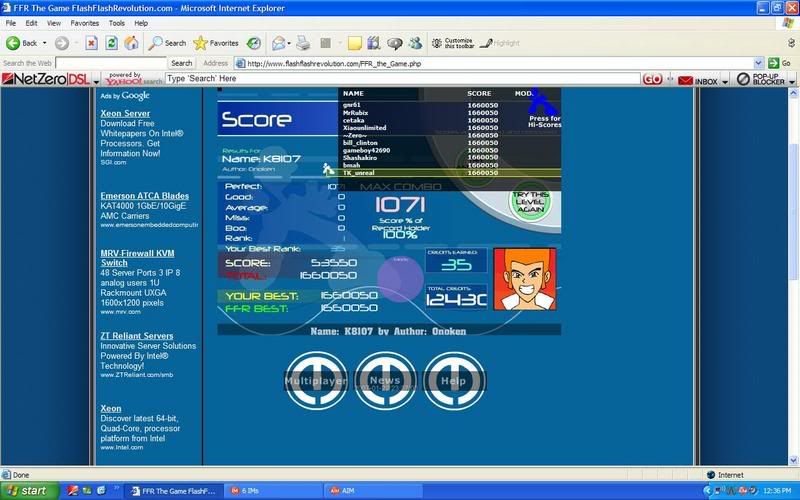Screen dimensions: 800x500
Task: Click the Windows Start button
Action: pos(30,491)
